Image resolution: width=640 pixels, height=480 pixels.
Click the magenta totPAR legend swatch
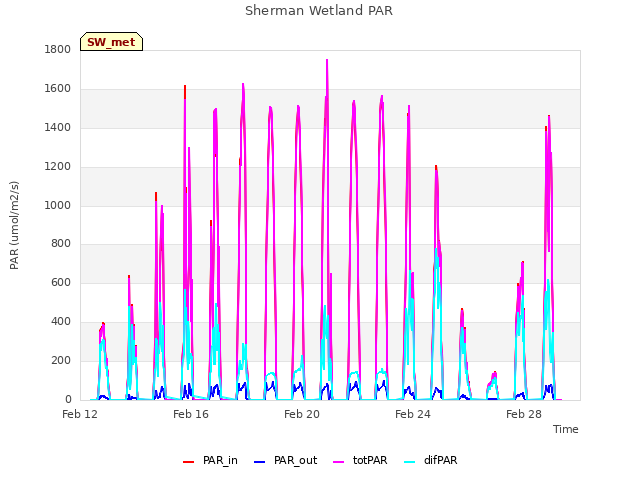[339, 462]
